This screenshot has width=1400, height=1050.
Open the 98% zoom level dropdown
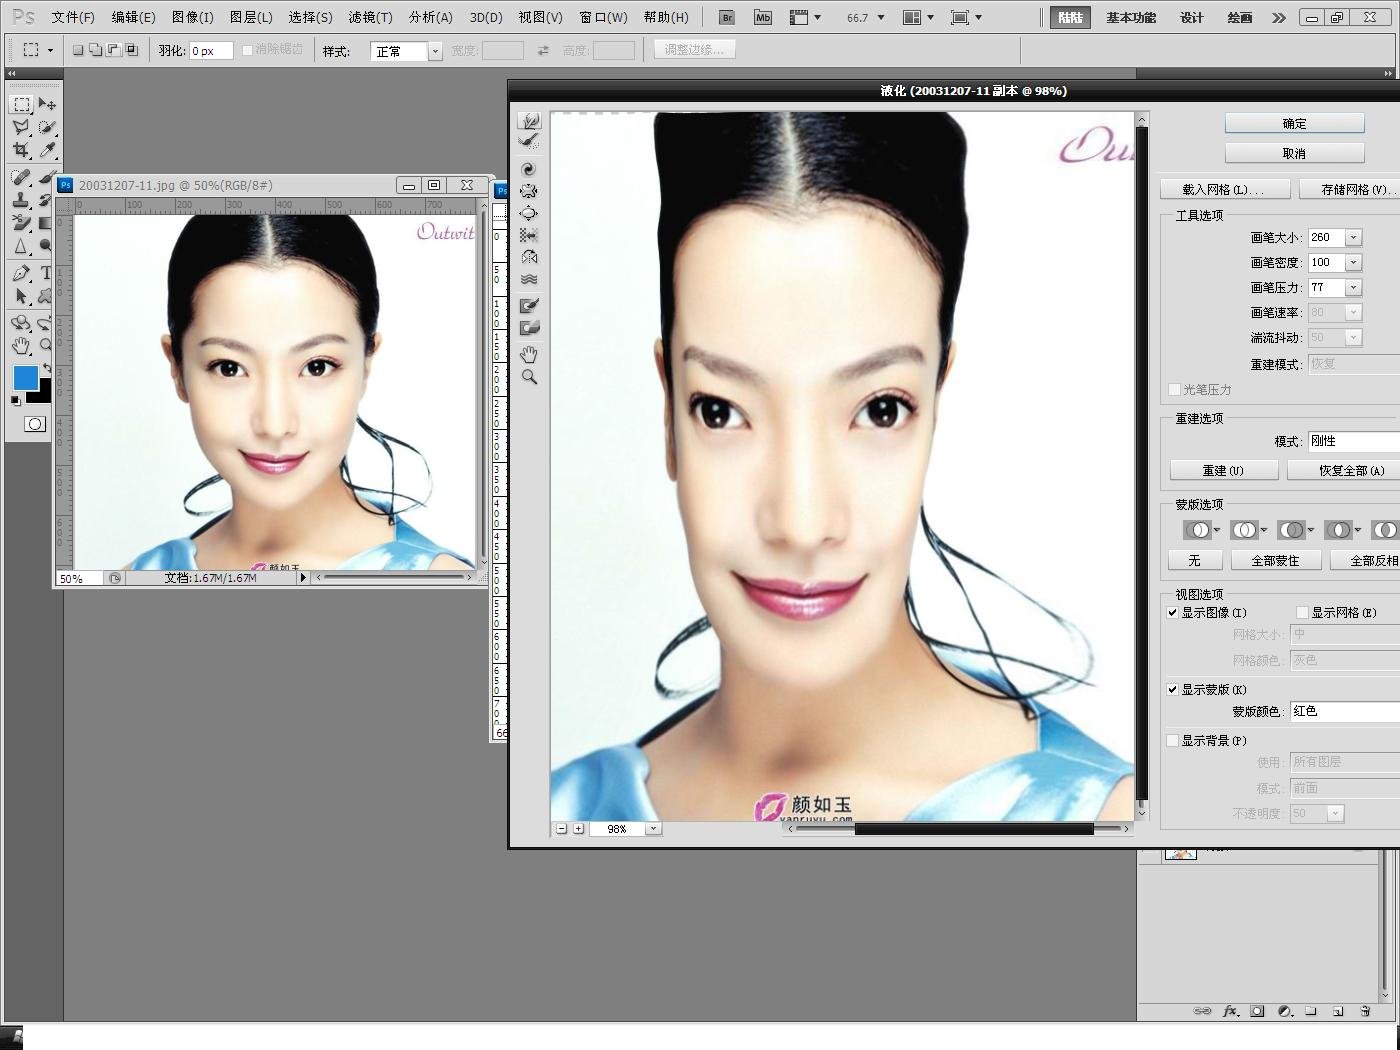point(653,829)
